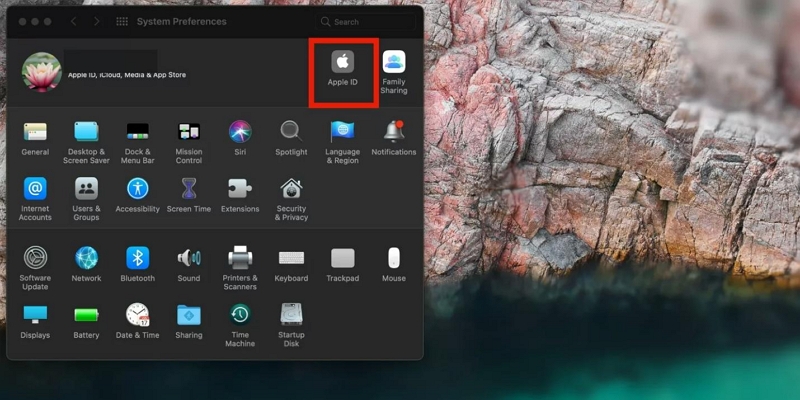This screenshot has width=800, height=400.
Task: Go back with the left arrow button
Action: click(74, 21)
